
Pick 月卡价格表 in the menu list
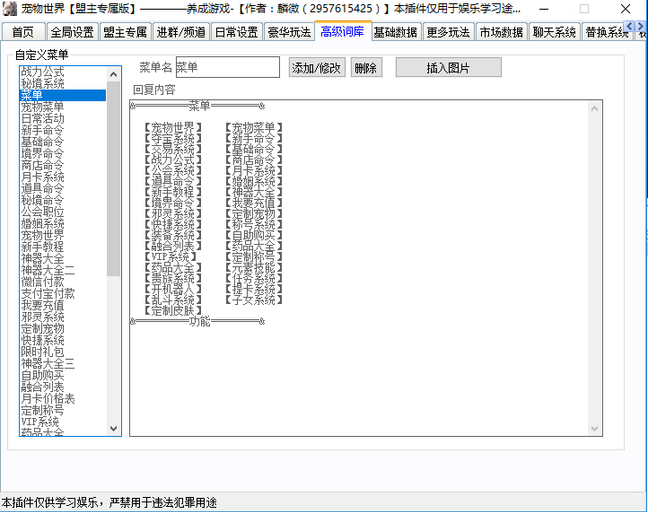point(48,398)
